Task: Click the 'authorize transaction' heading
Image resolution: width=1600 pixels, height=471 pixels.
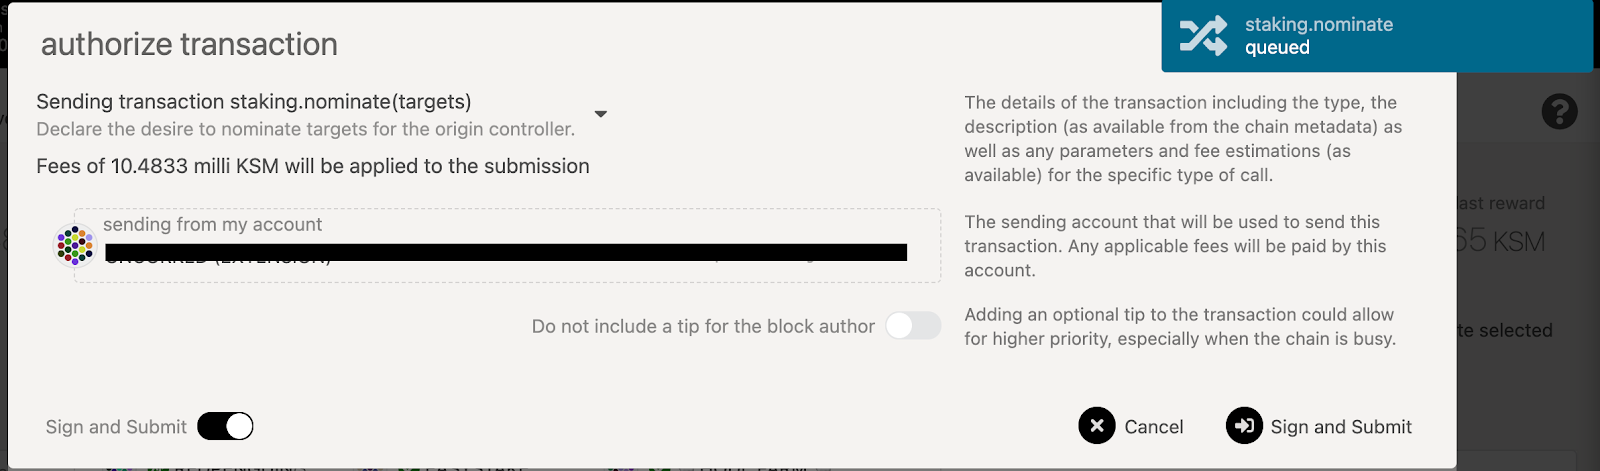Action: click(x=189, y=44)
